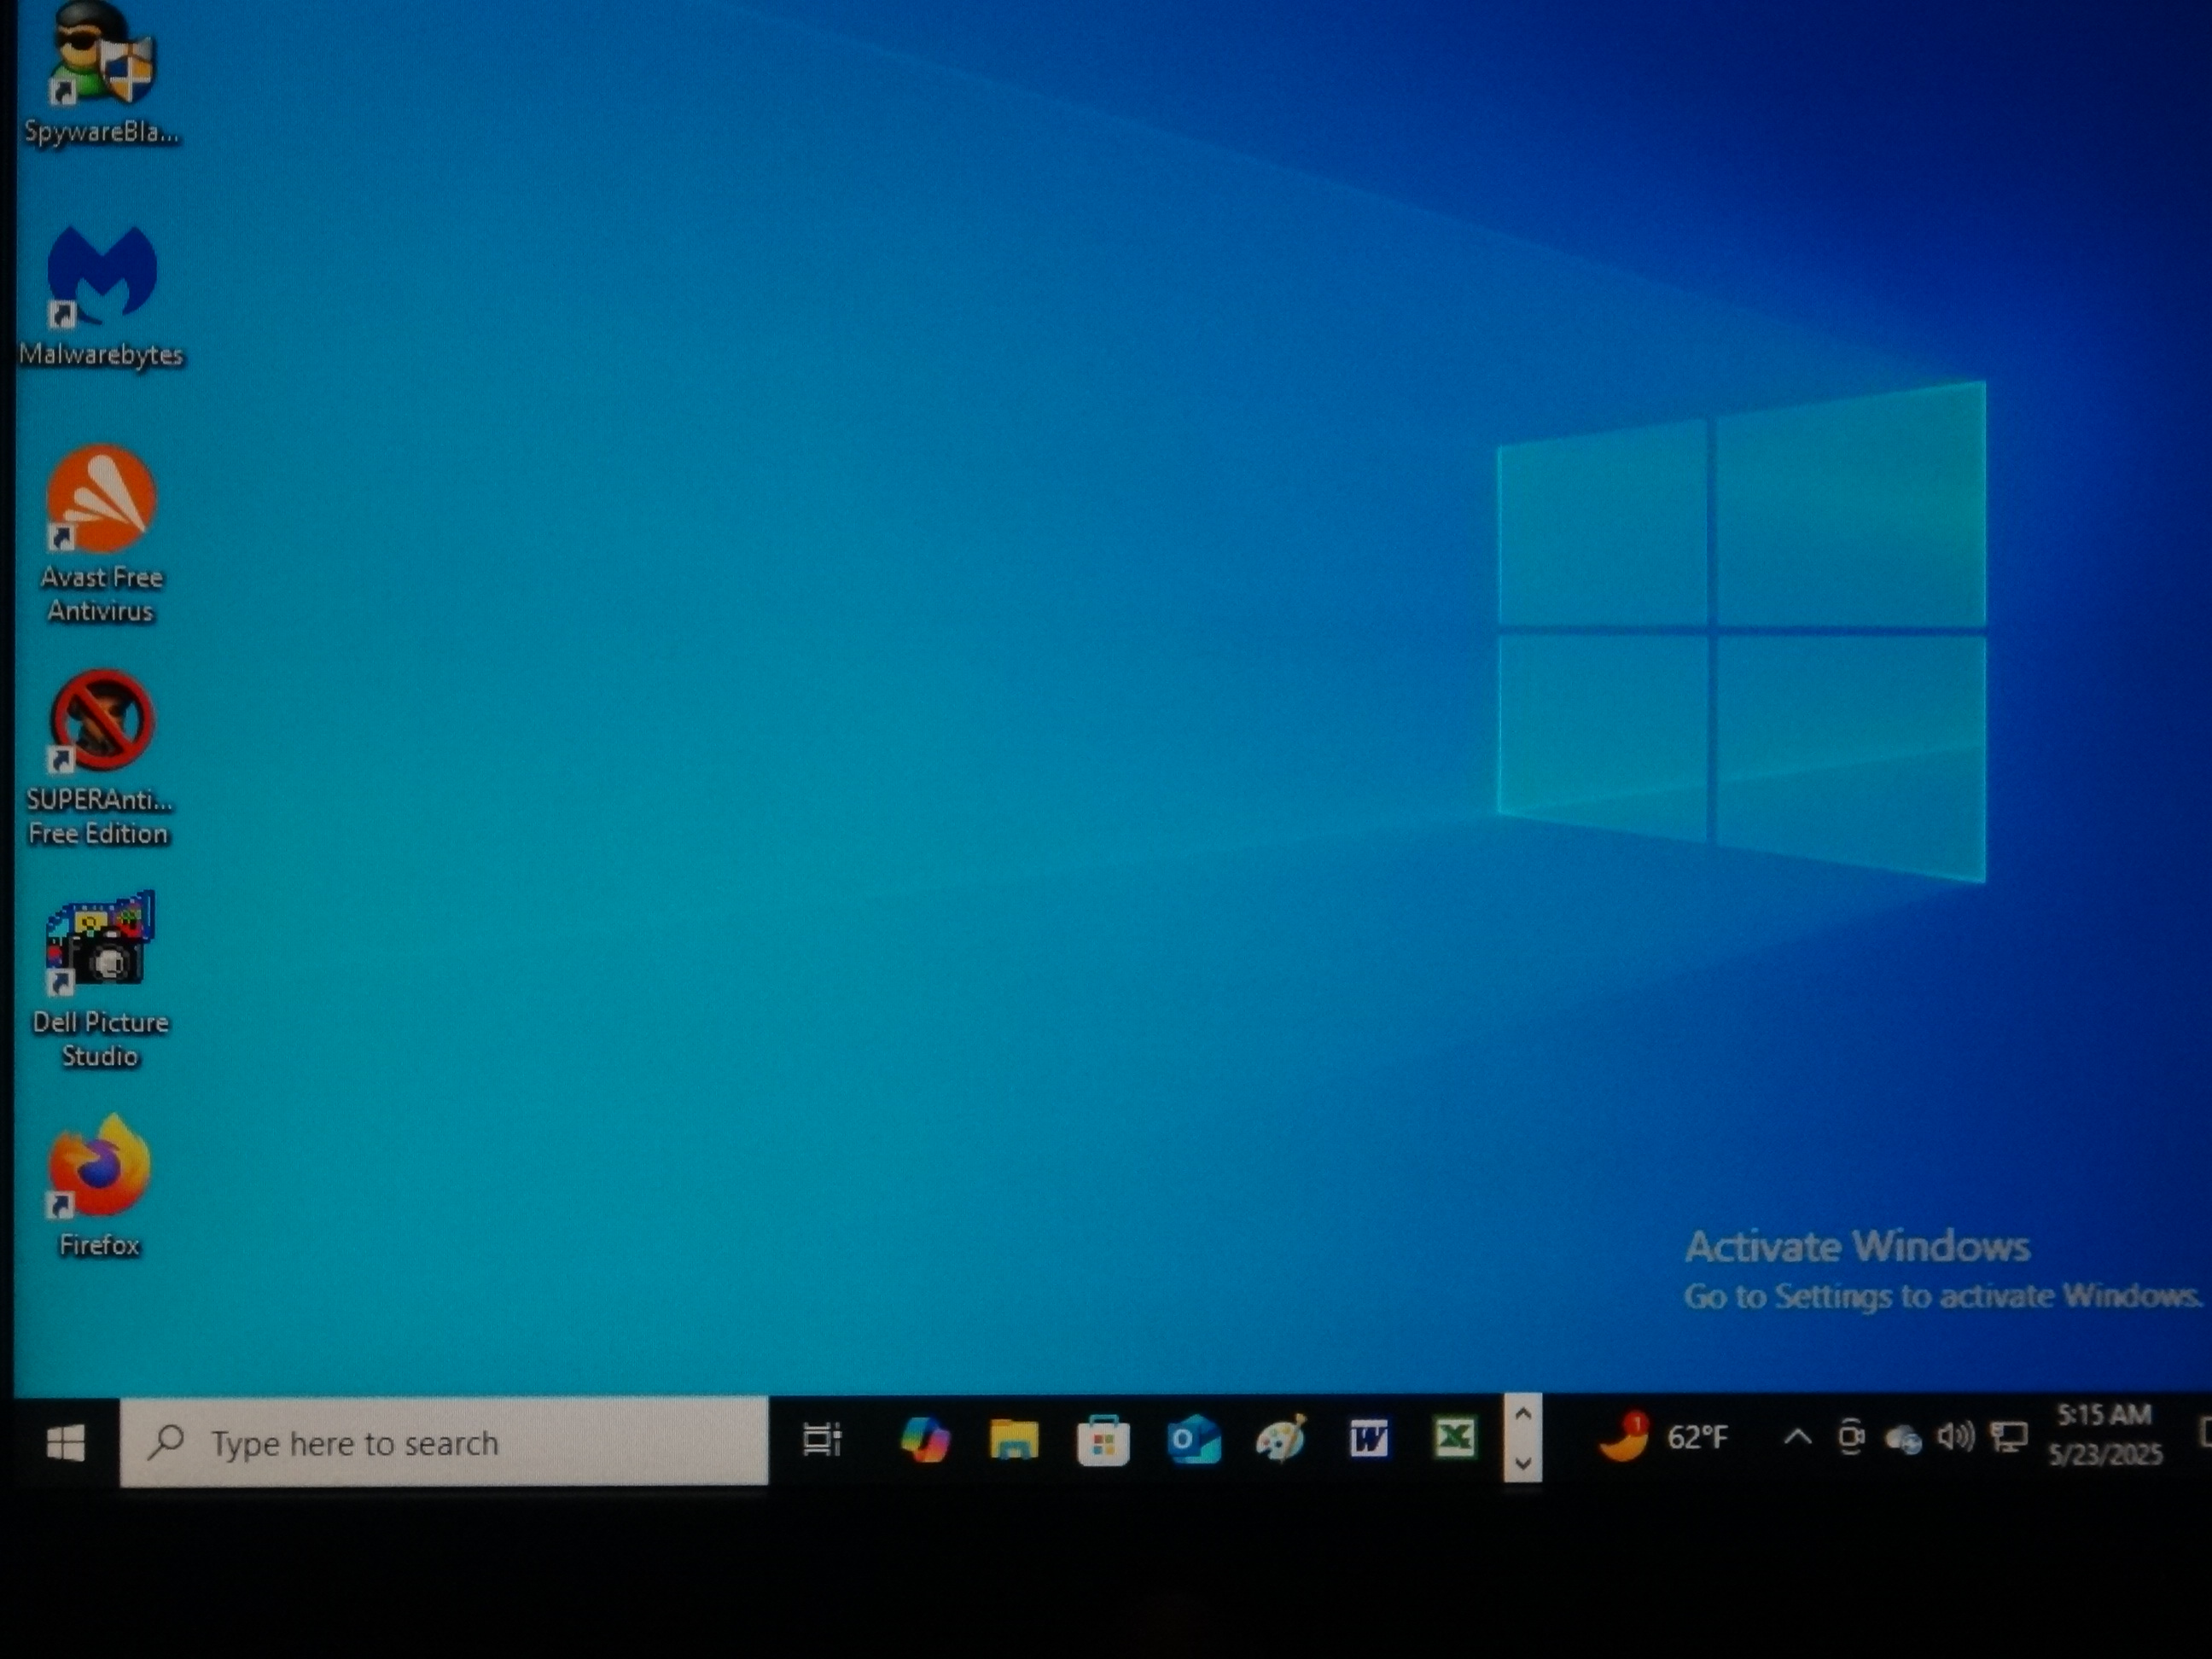Open the Windows Start menu
The width and height of the screenshot is (2212, 1659).
point(66,1442)
